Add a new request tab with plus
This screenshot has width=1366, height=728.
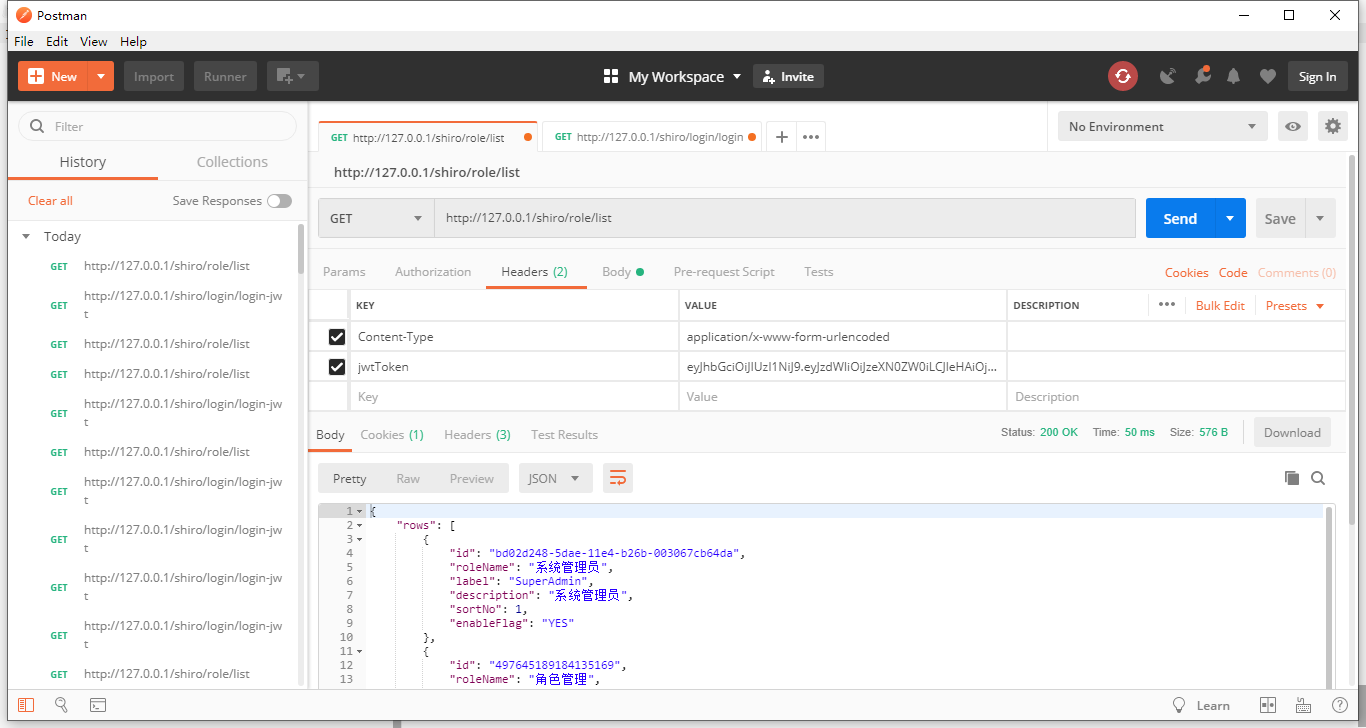(x=782, y=137)
